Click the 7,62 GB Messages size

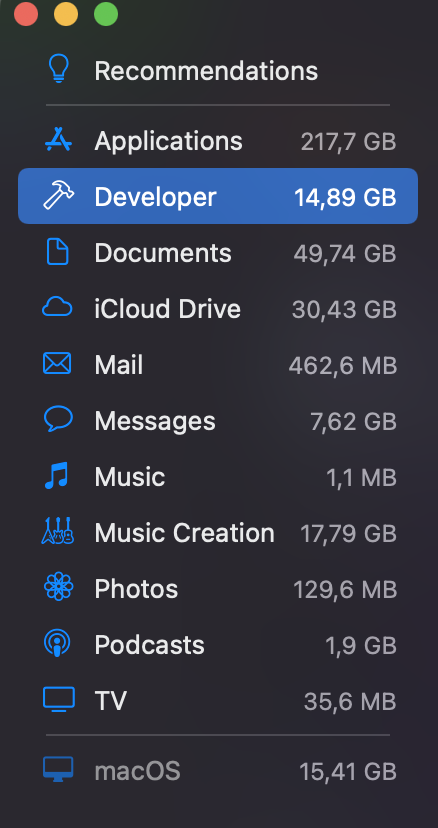pyautogui.click(x=353, y=421)
